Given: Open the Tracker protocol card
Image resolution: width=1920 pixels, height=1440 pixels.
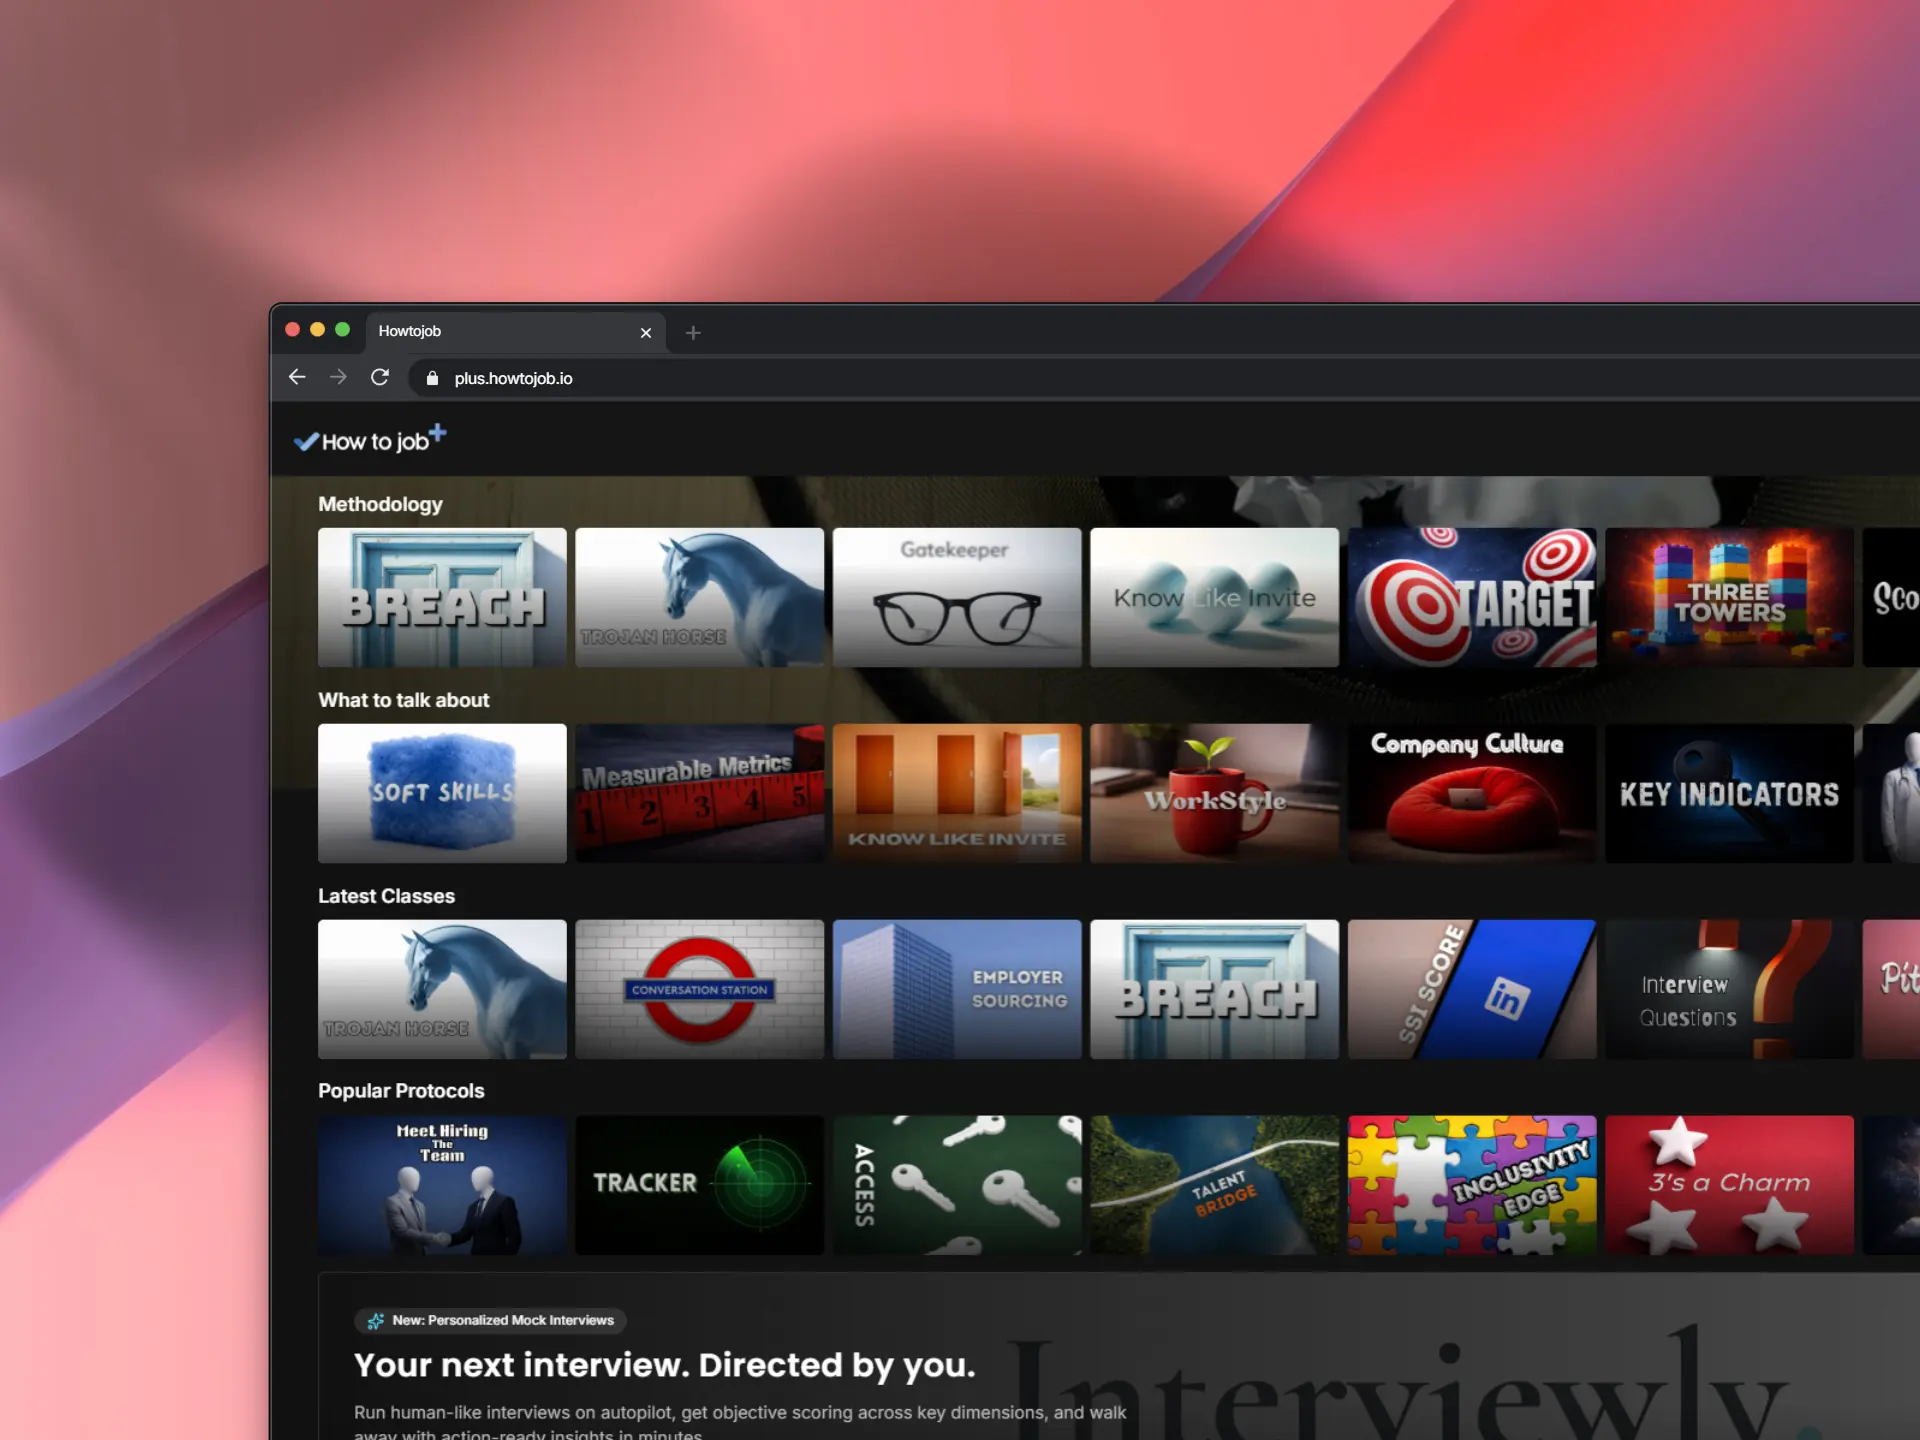Looking at the screenshot, I should 699,1185.
